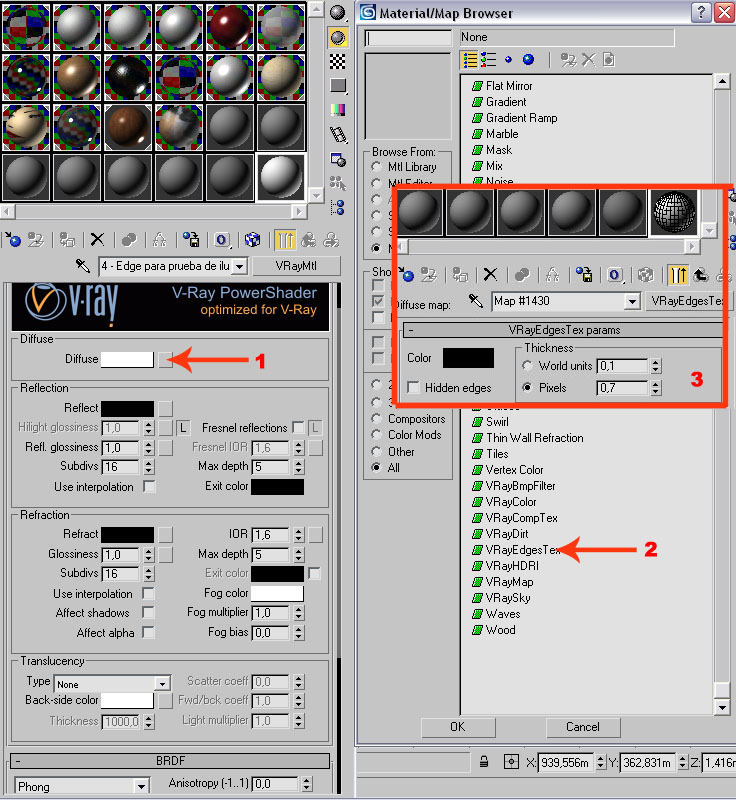Click the Pick Material eyedropper icon

pyautogui.click(x=83, y=266)
